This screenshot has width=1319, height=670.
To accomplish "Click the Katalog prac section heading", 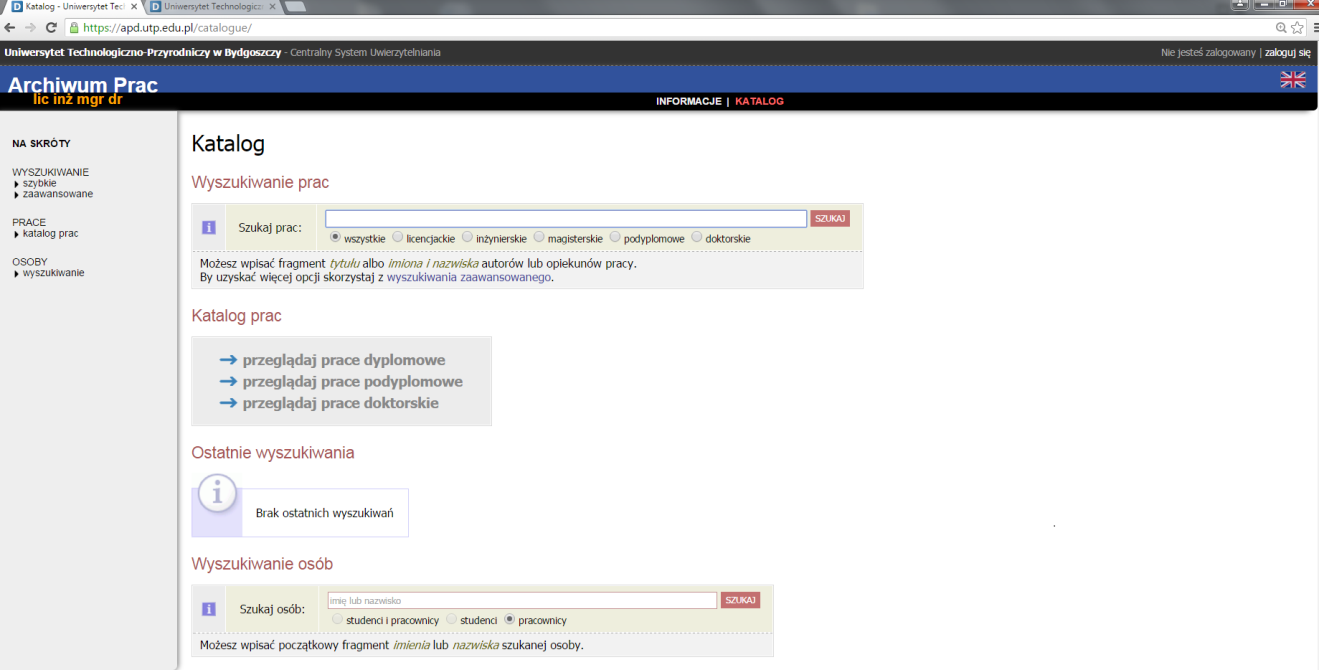I will (x=237, y=316).
